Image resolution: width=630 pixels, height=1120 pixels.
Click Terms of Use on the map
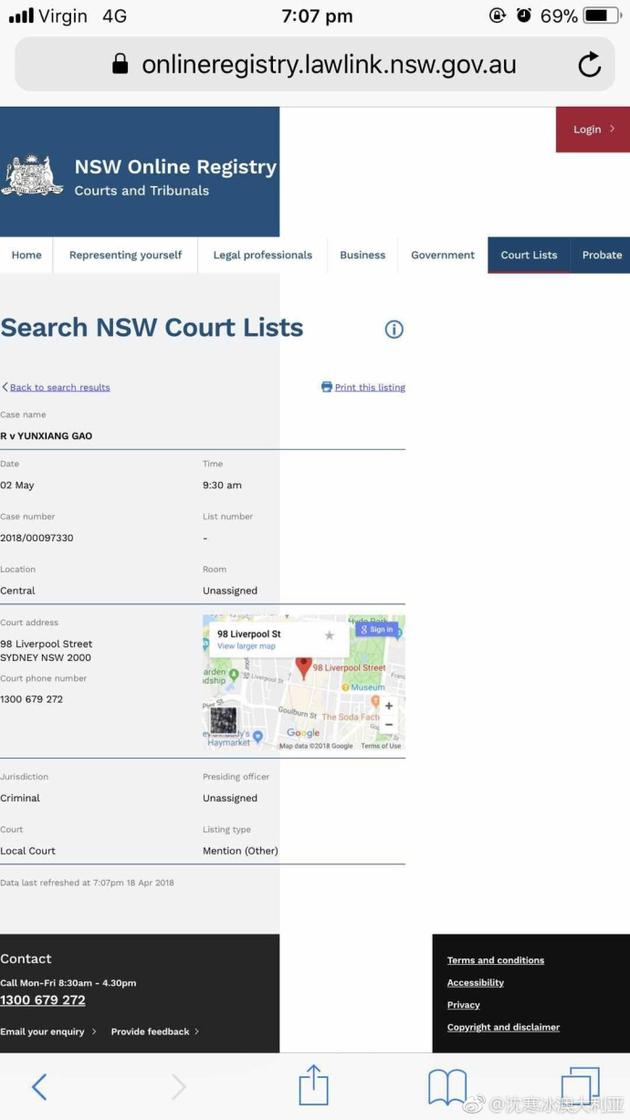(381, 746)
